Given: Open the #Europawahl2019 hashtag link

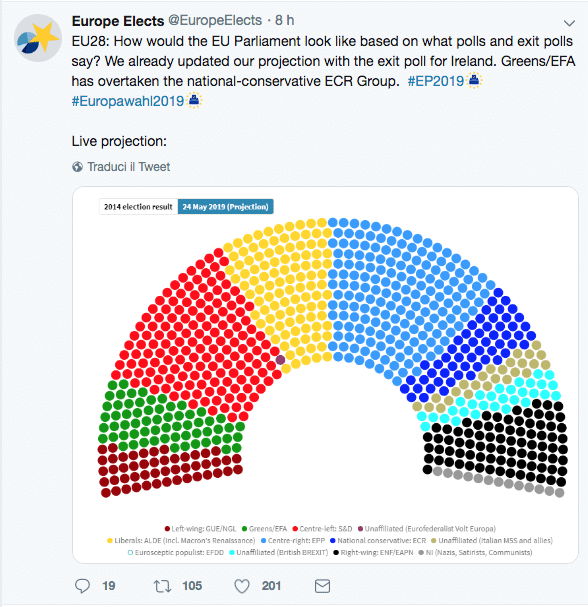Looking at the screenshot, I should click(x=128, y=101).
